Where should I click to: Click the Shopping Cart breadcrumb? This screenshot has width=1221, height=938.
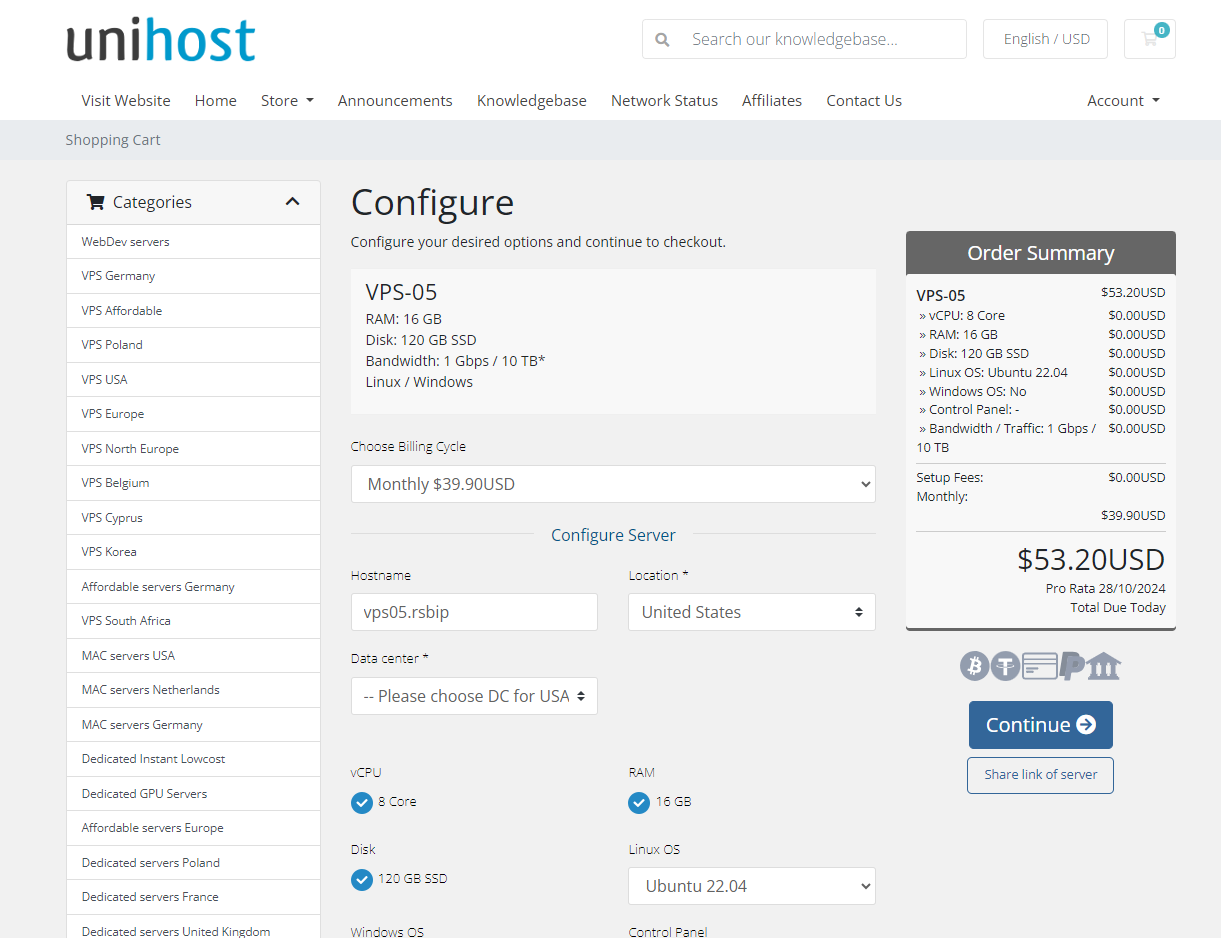pos(113,140)
